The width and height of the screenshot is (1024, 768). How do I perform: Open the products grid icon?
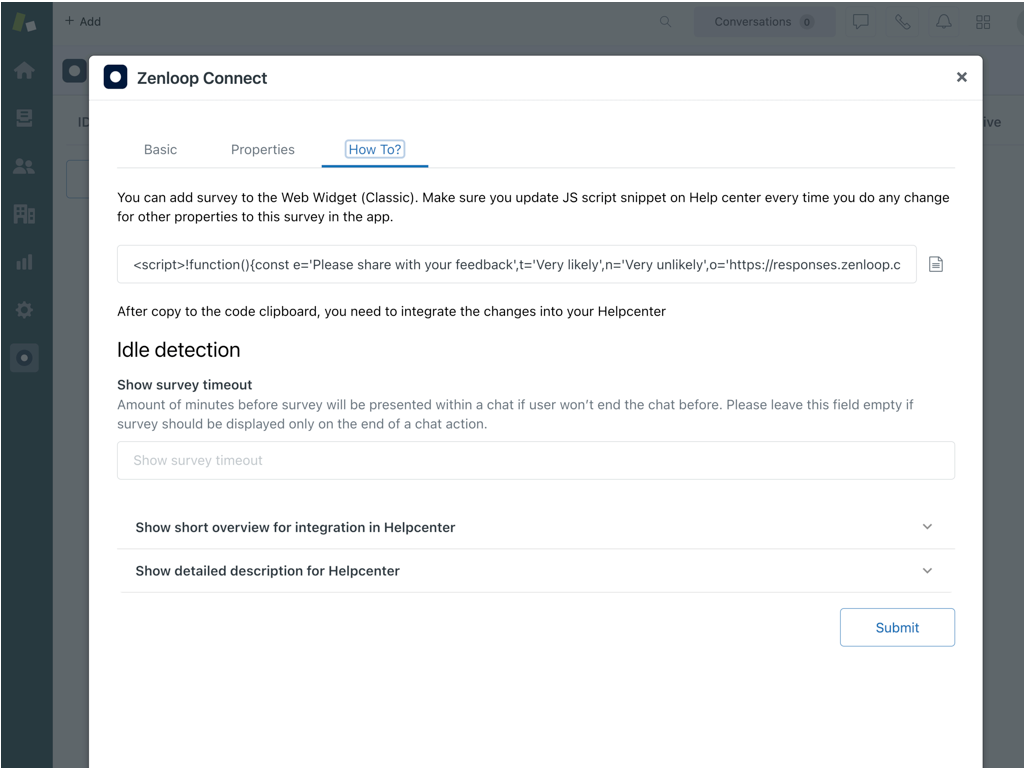pos(983,22)
